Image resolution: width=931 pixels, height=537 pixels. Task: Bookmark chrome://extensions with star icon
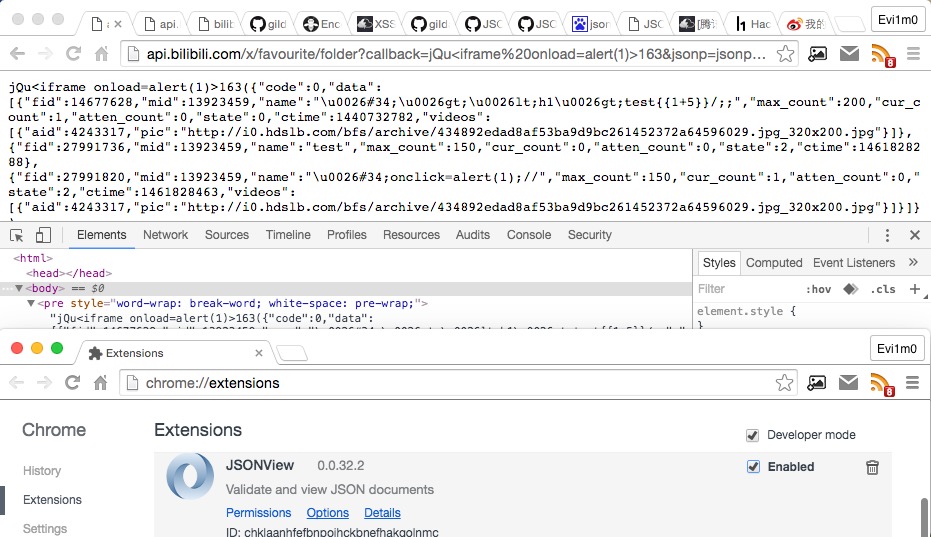point(784,383)
